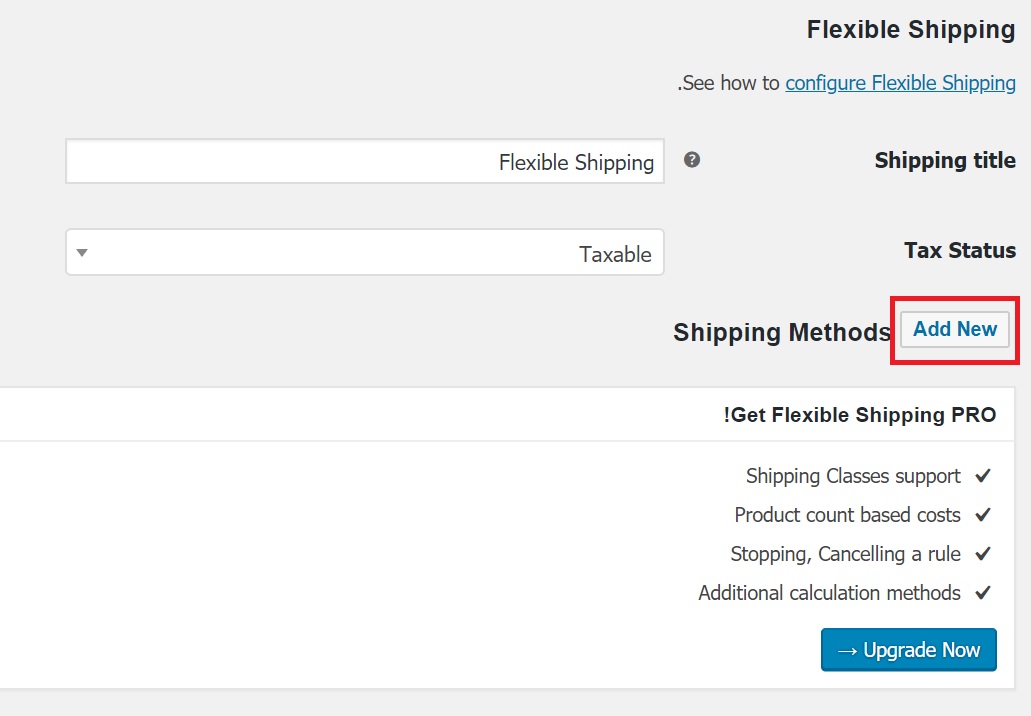Click the Flexible Shipping page heading
The height and width of the screenshot is (716, 1031).
point(911,30)
